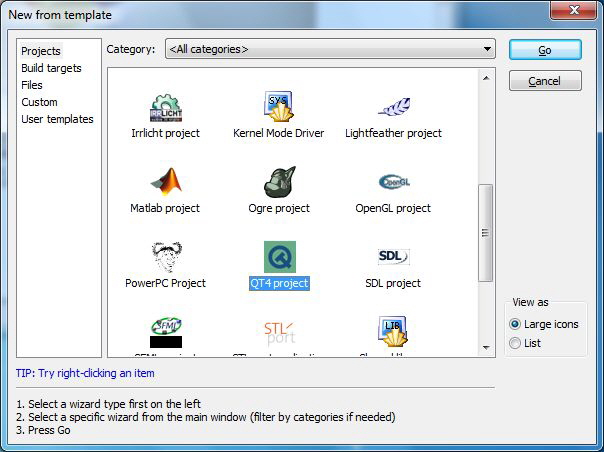
Task: Select User templates wizard type
Action: 57,119
